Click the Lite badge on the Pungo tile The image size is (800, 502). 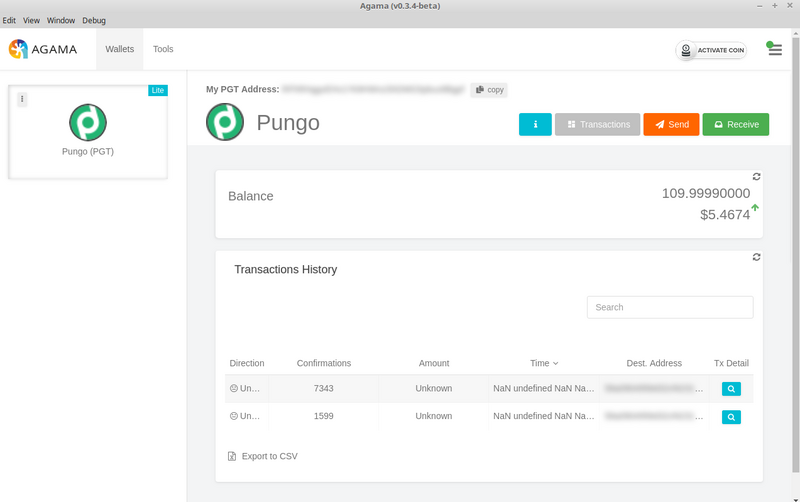(158, 90)
